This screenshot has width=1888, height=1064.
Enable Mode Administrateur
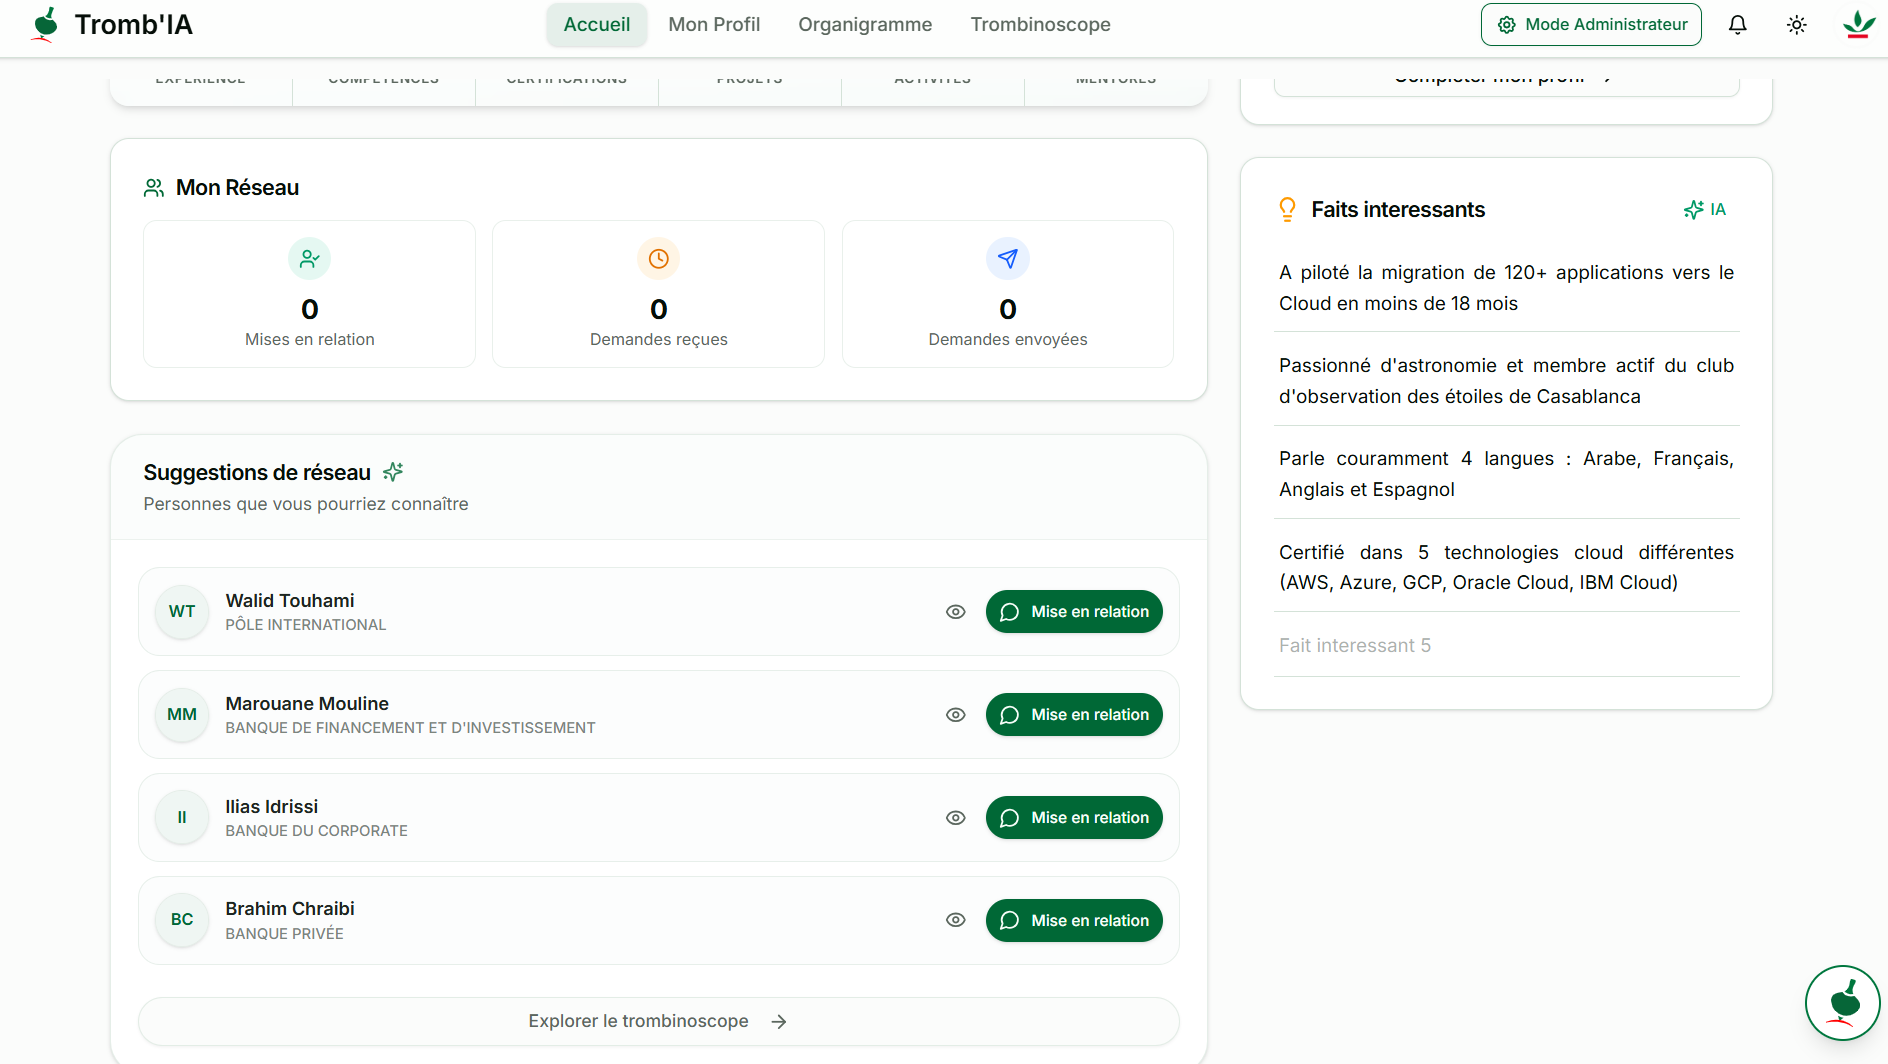pos(1591,25)
